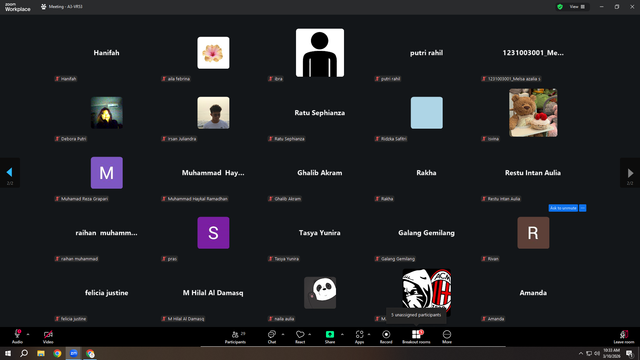The width and height of the screenshot is (640, 360).
Task: Expand the arrow next to Apps
Action: (x=369, y=334)
